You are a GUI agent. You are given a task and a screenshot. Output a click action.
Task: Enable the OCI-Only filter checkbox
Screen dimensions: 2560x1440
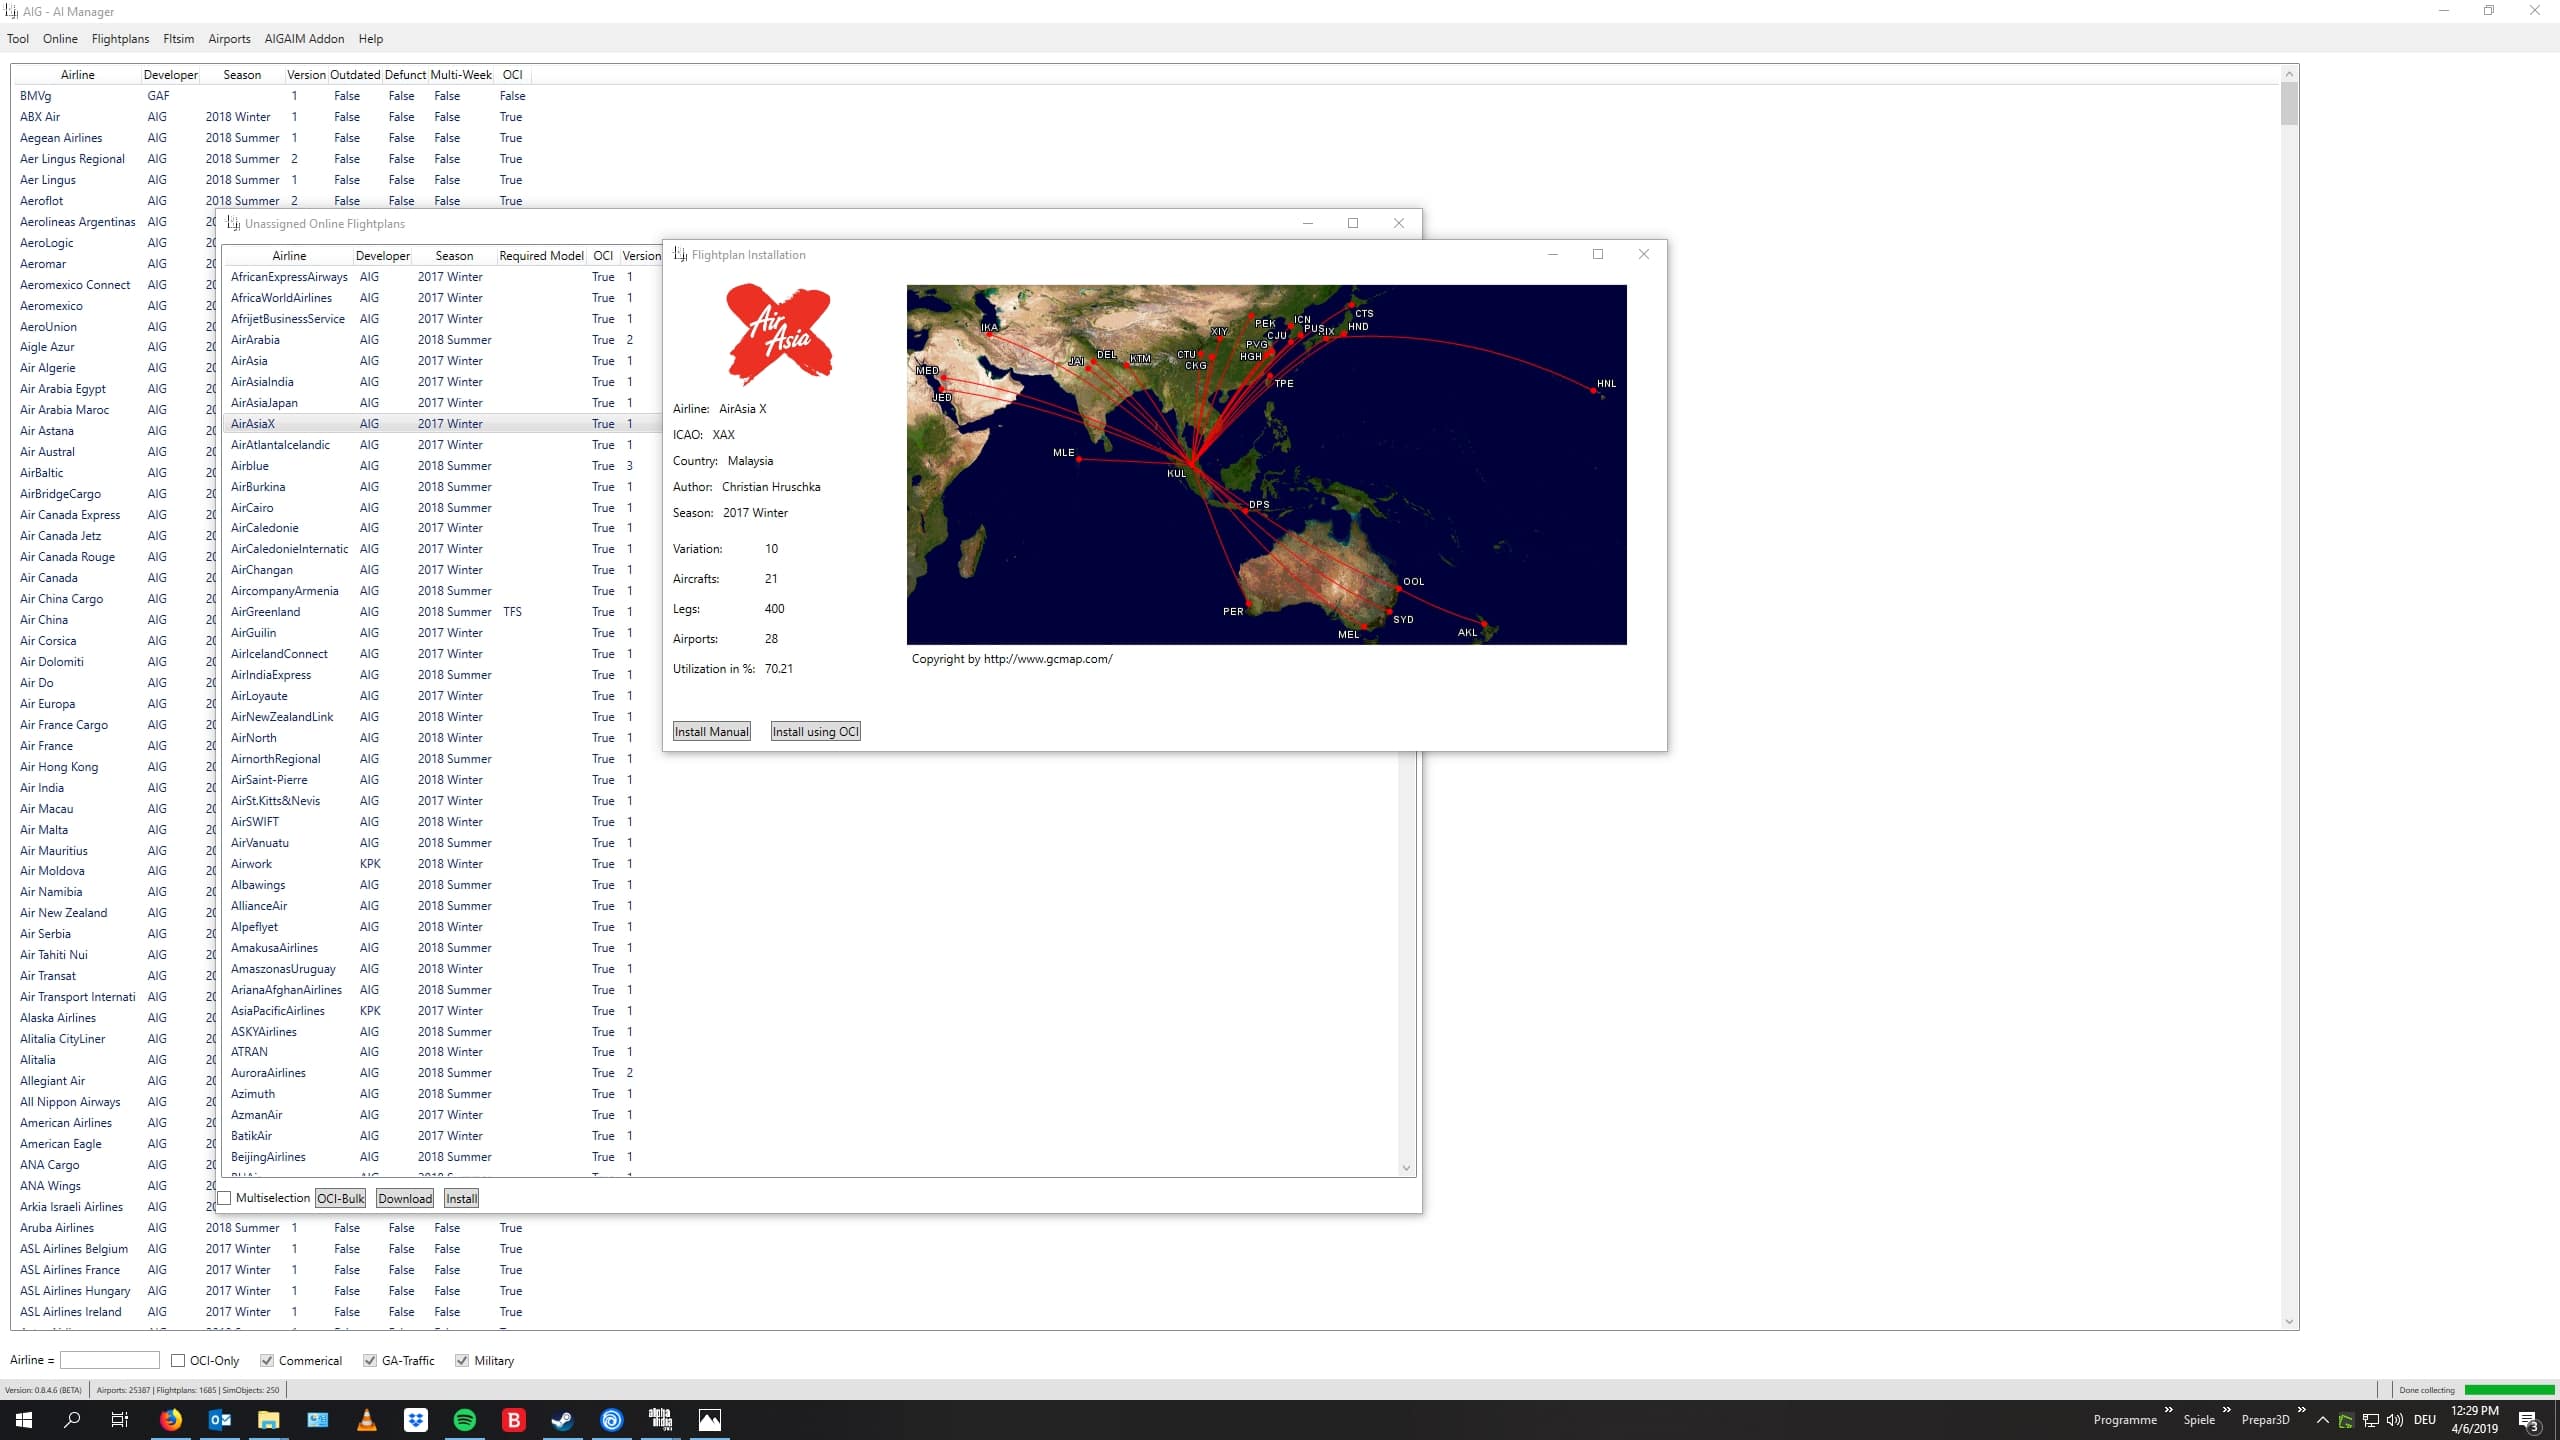(x=178, y=1360)
